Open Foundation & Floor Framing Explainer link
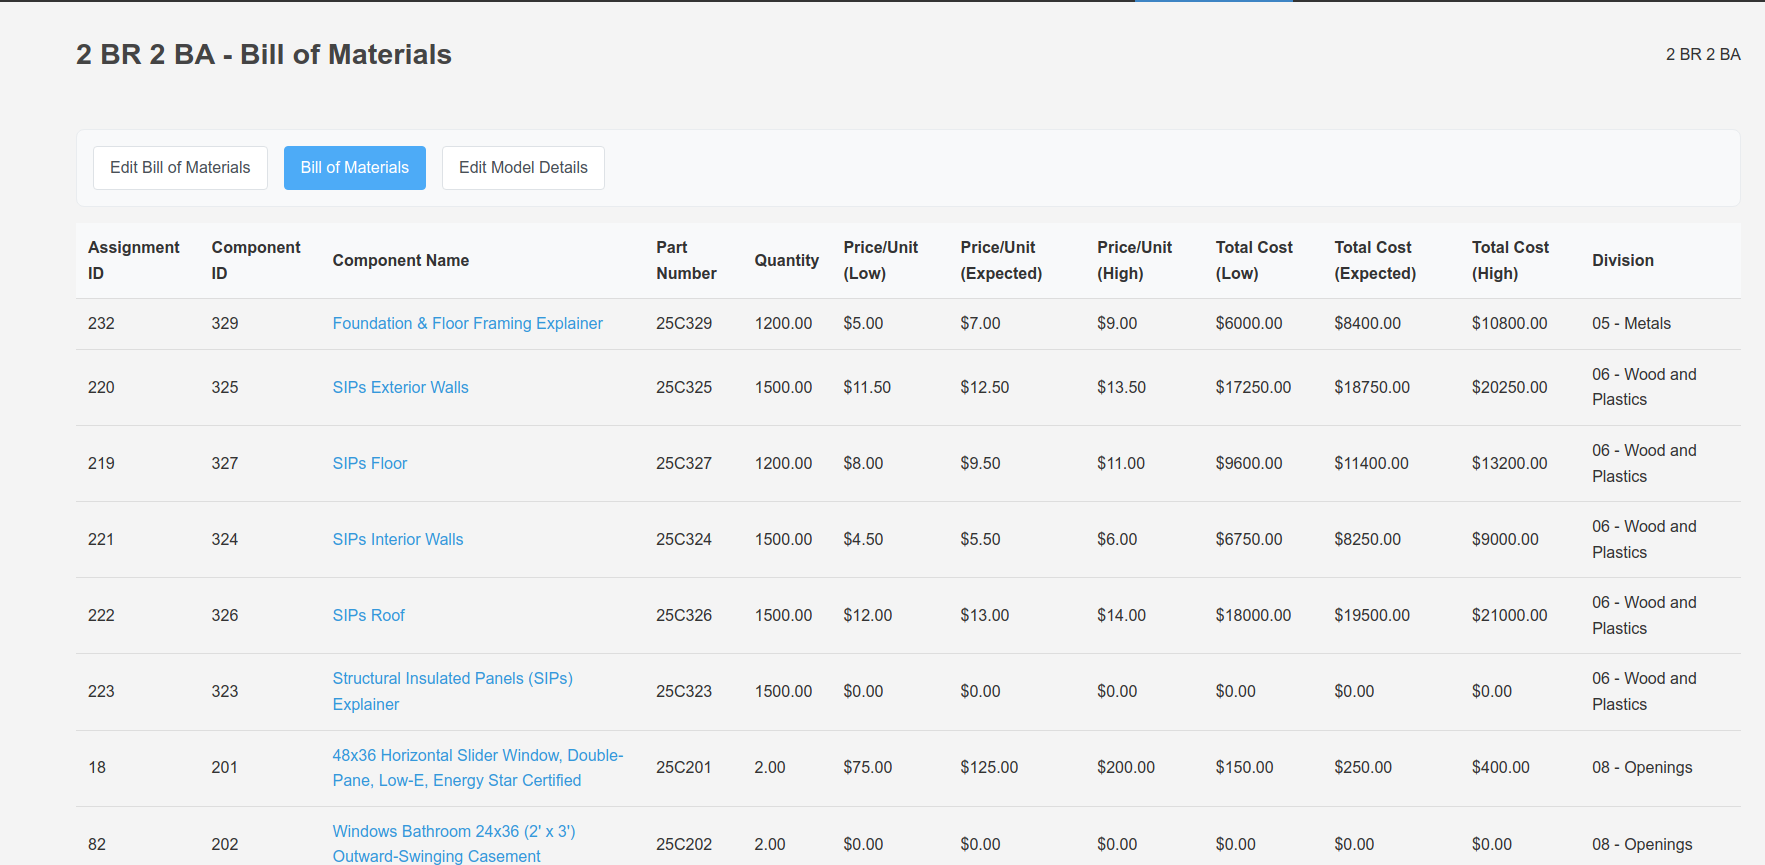The height and width of the screenshot is (865, 1765). pyautogui.click(x=468, y=324)
